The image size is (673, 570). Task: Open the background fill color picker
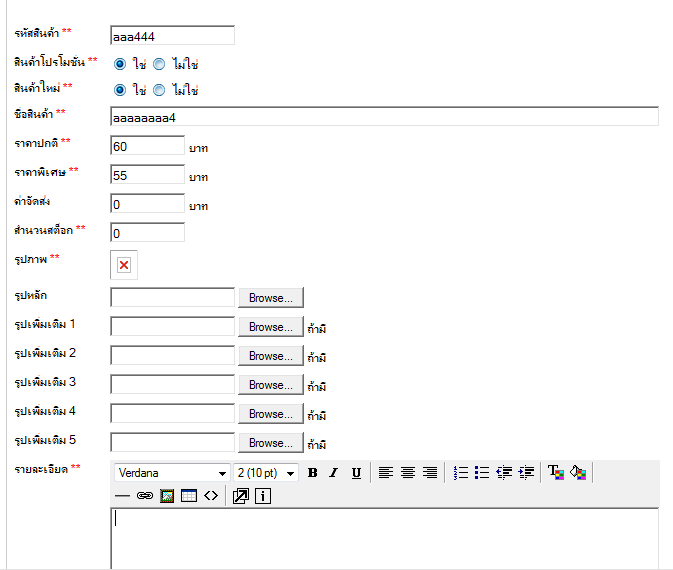point(578,473)
